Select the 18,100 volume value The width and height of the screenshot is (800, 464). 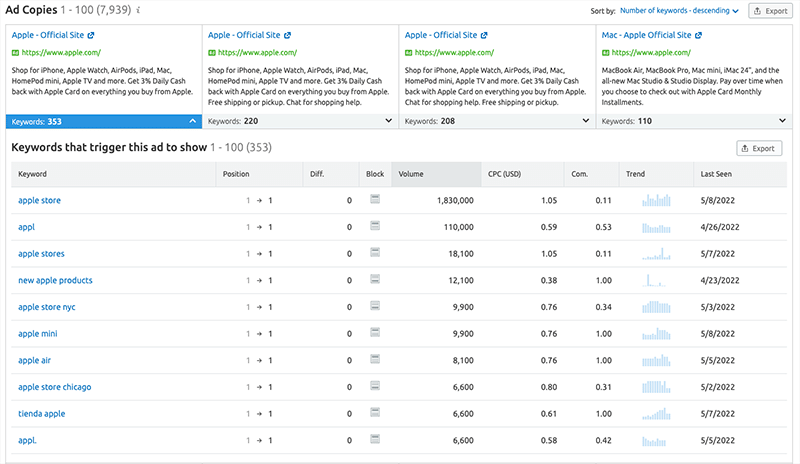click(x=461, y=254)
